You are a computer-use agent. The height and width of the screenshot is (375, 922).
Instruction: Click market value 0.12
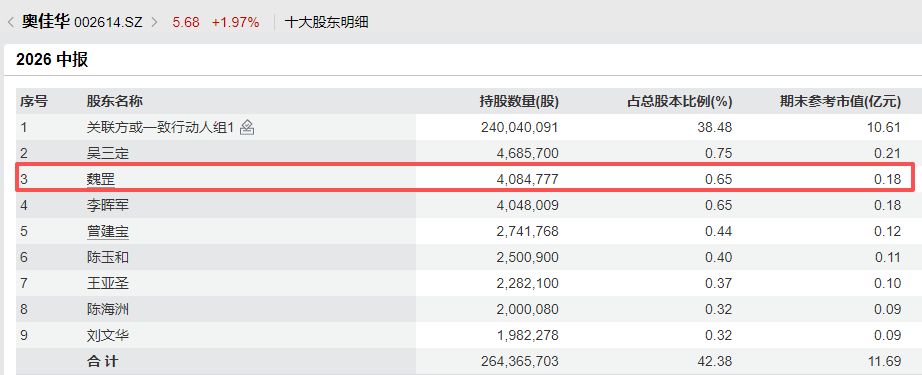click(x=887, y=232)
